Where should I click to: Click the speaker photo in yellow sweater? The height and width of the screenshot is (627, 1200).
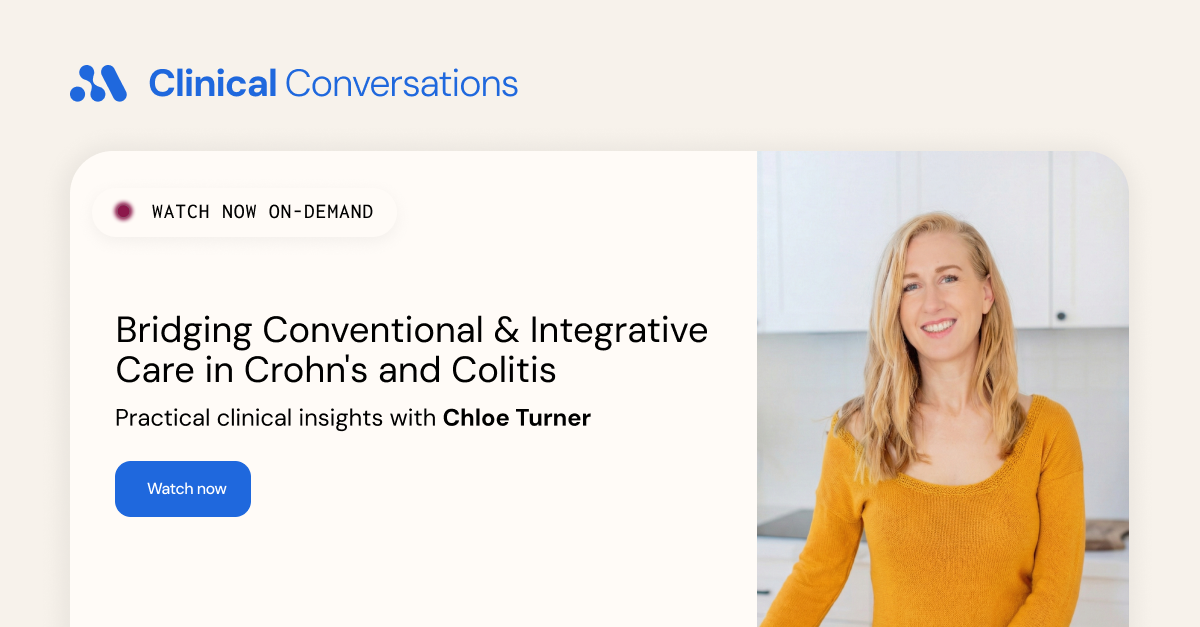click(943, 389)
